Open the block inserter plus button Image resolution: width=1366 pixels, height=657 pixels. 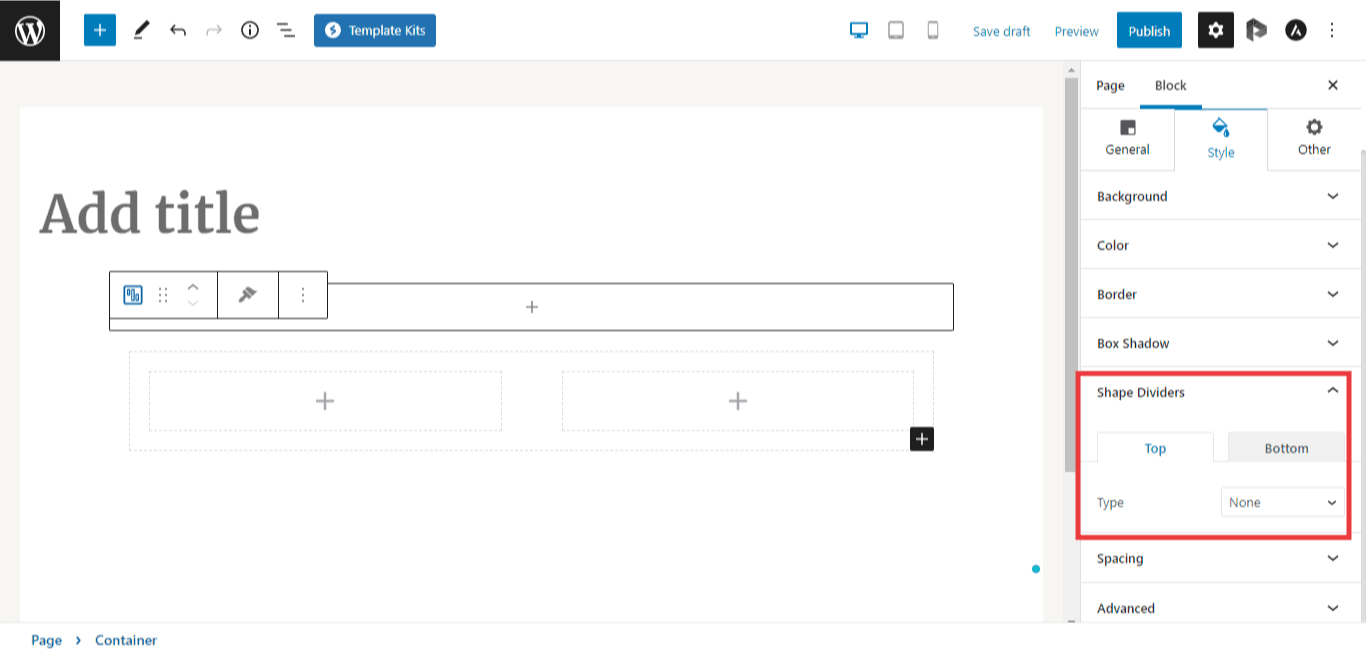(100, 30)
